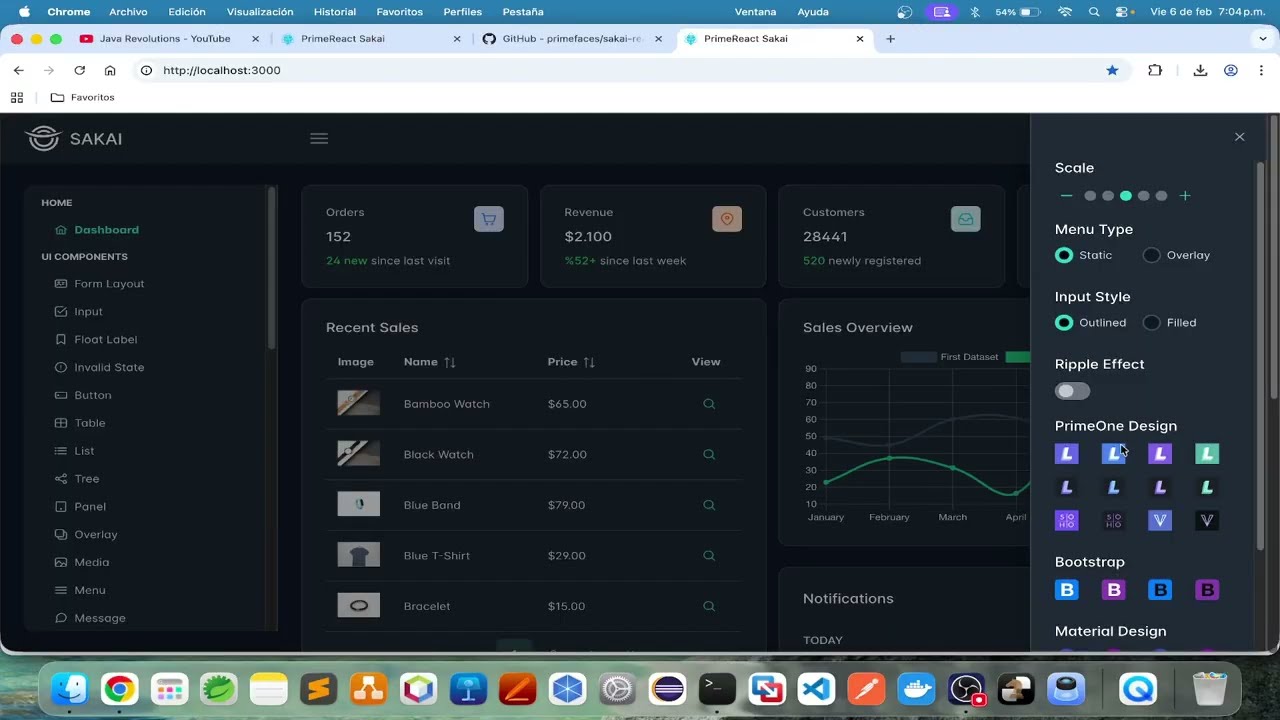
Task: Click the Sakai logo in the top bar
Action: [74, 139]
